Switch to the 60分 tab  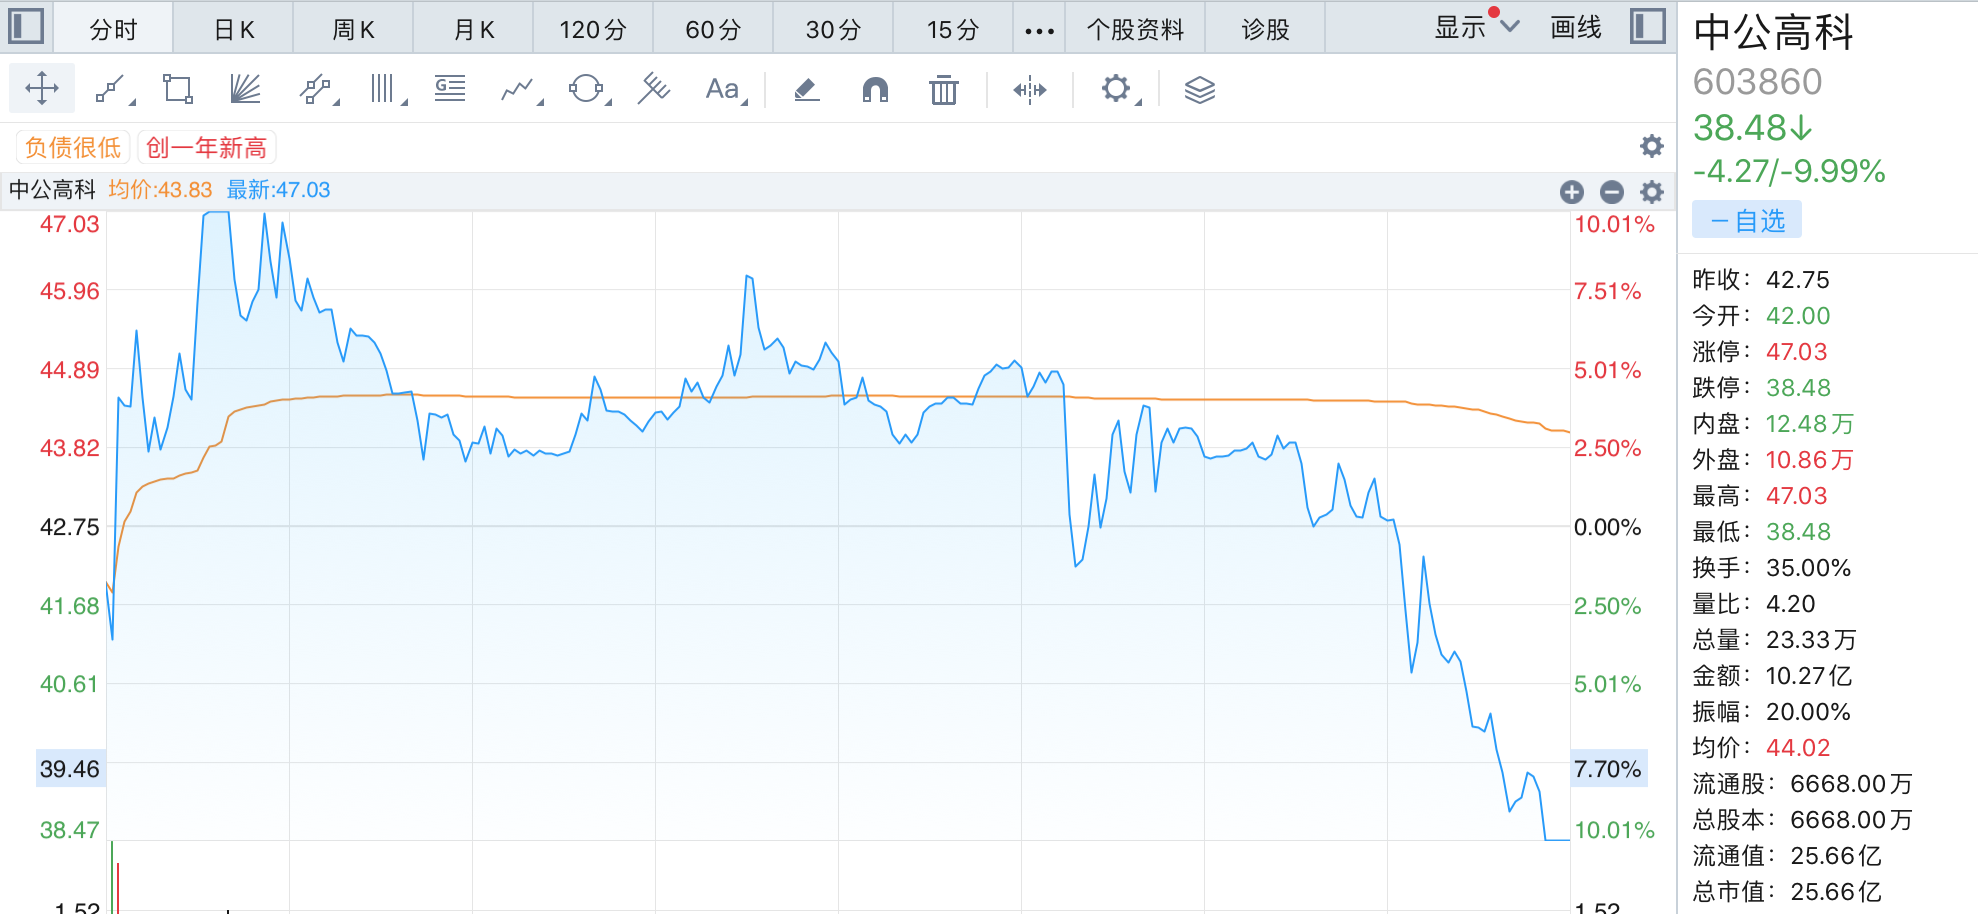(x=713, y=30)
